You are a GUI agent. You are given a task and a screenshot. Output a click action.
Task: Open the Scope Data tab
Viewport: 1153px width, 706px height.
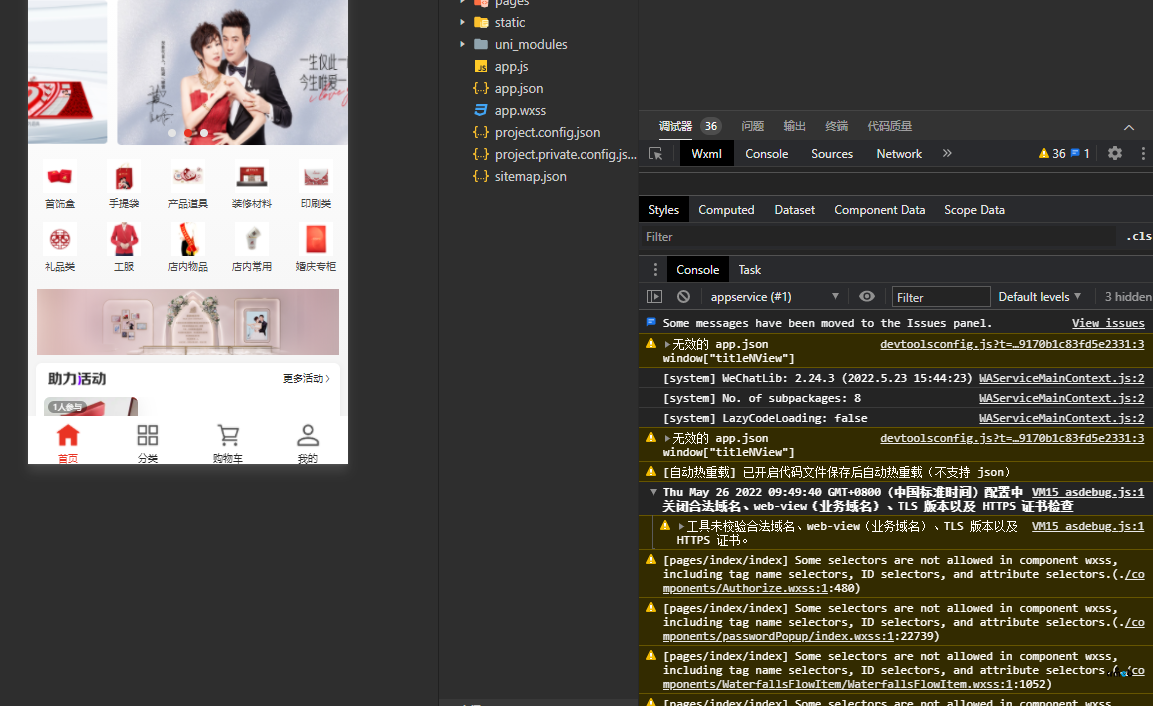pos(974,210)
